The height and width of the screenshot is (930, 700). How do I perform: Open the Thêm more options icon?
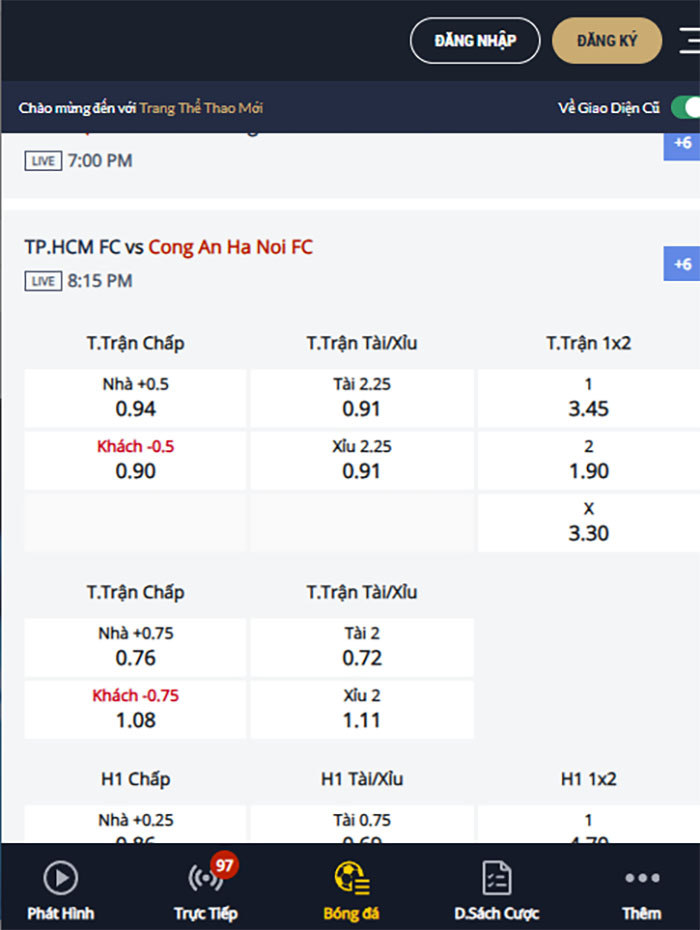[x=641, y=879]
